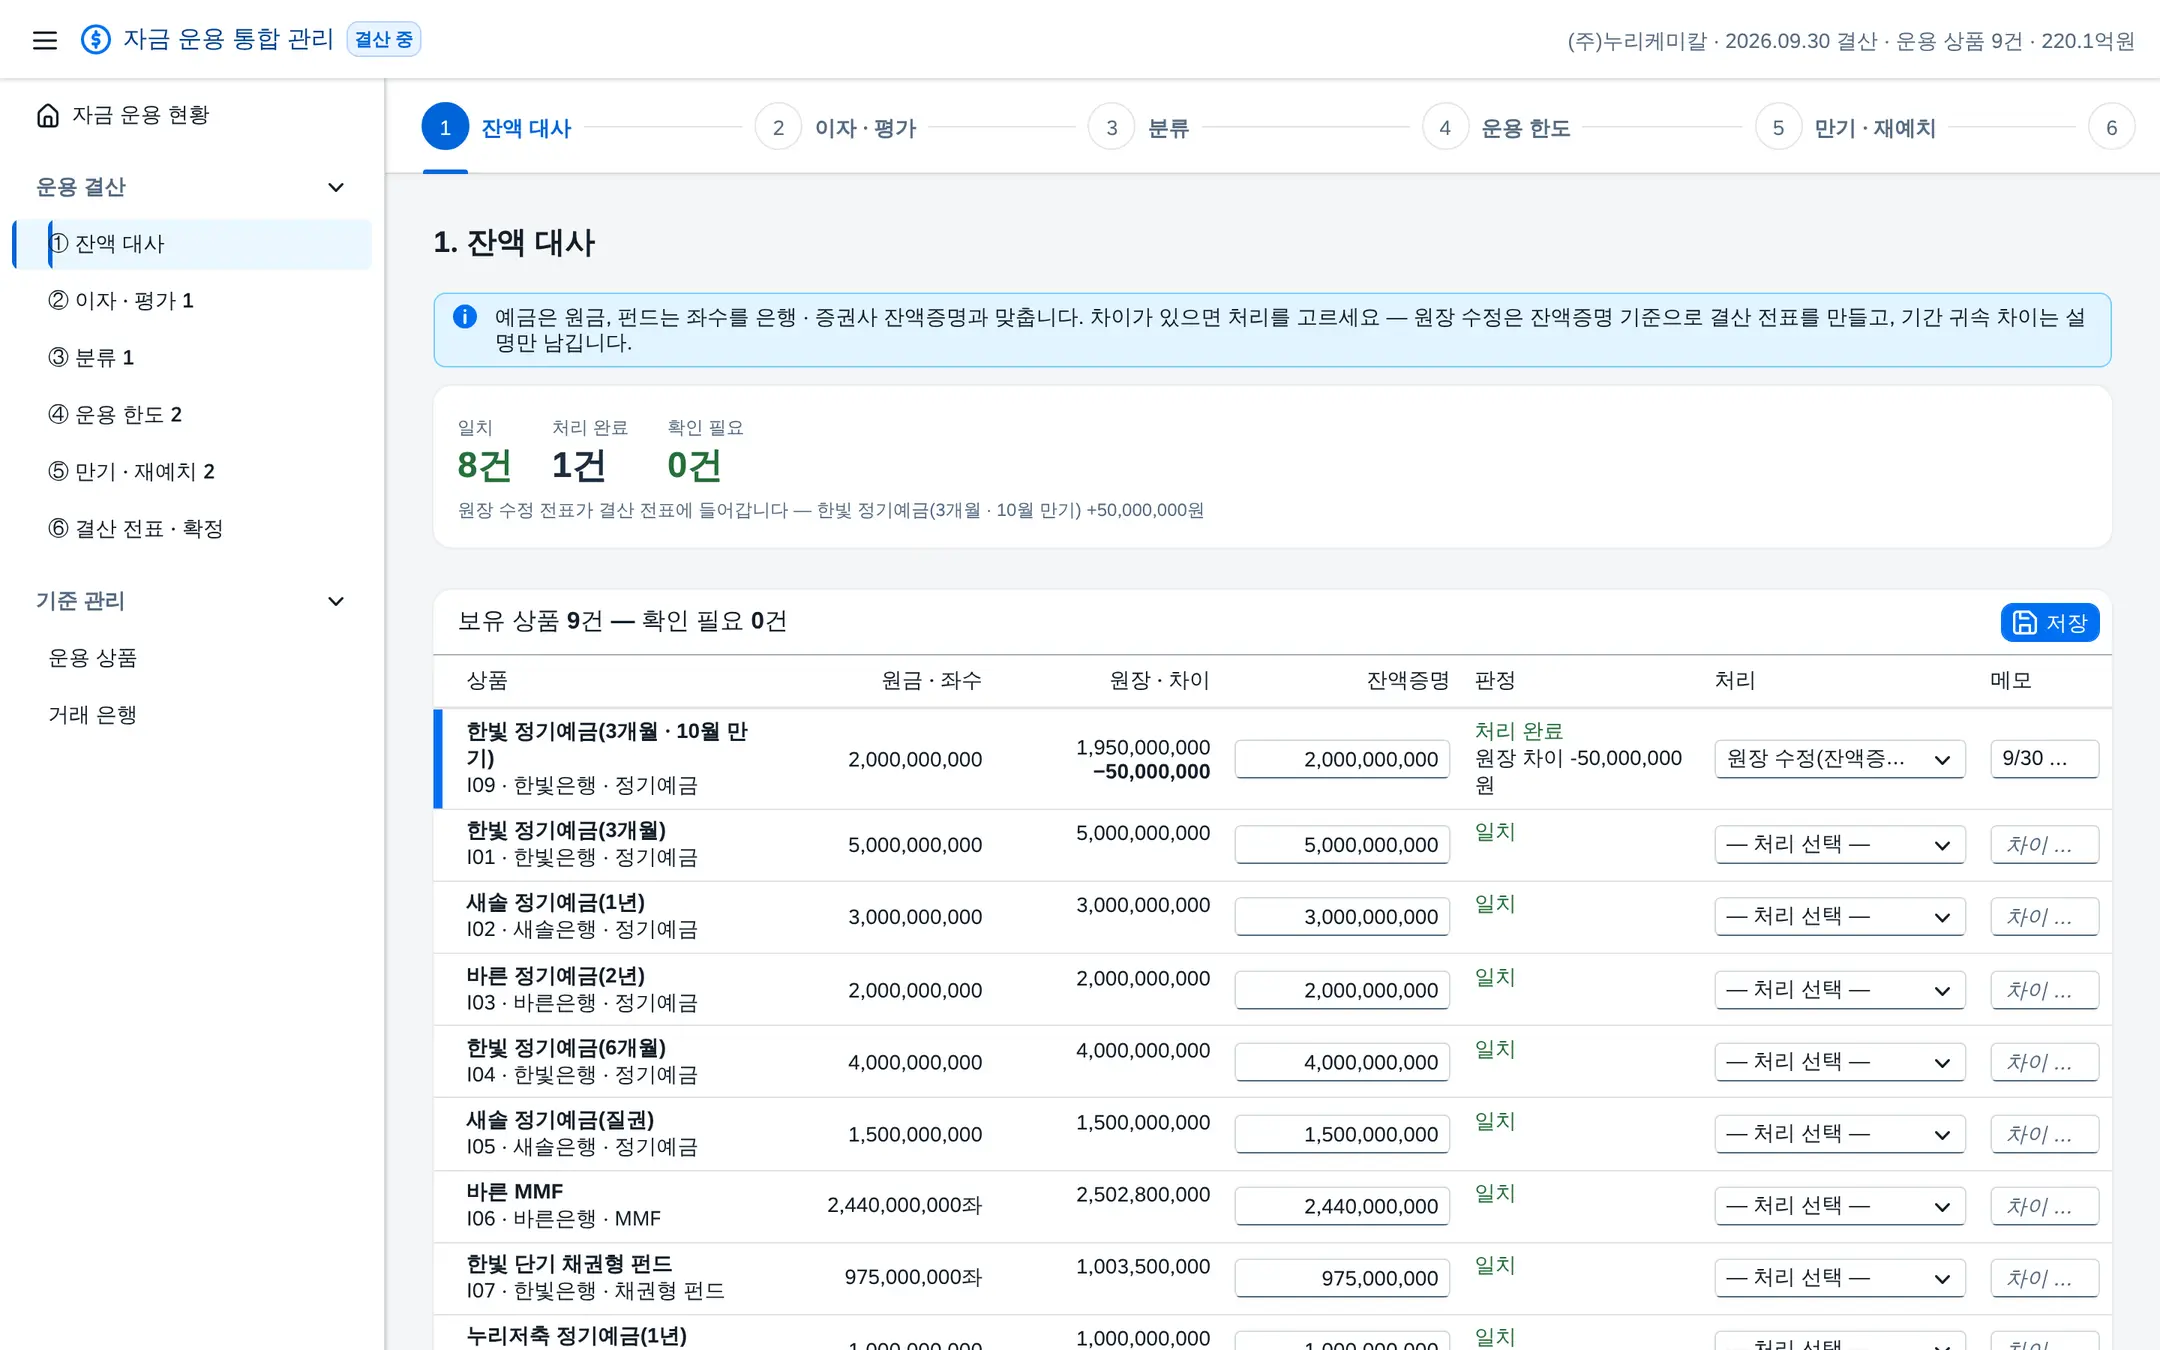Click the 원장 · 차이 column header
The image size is (2160, 1350).
pos(1159,681)
